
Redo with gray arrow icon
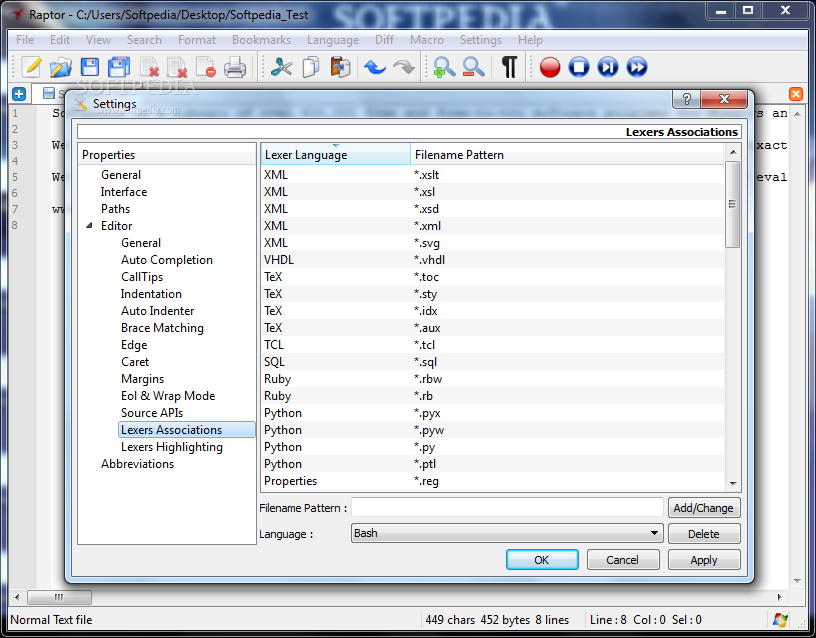(404, 67)
